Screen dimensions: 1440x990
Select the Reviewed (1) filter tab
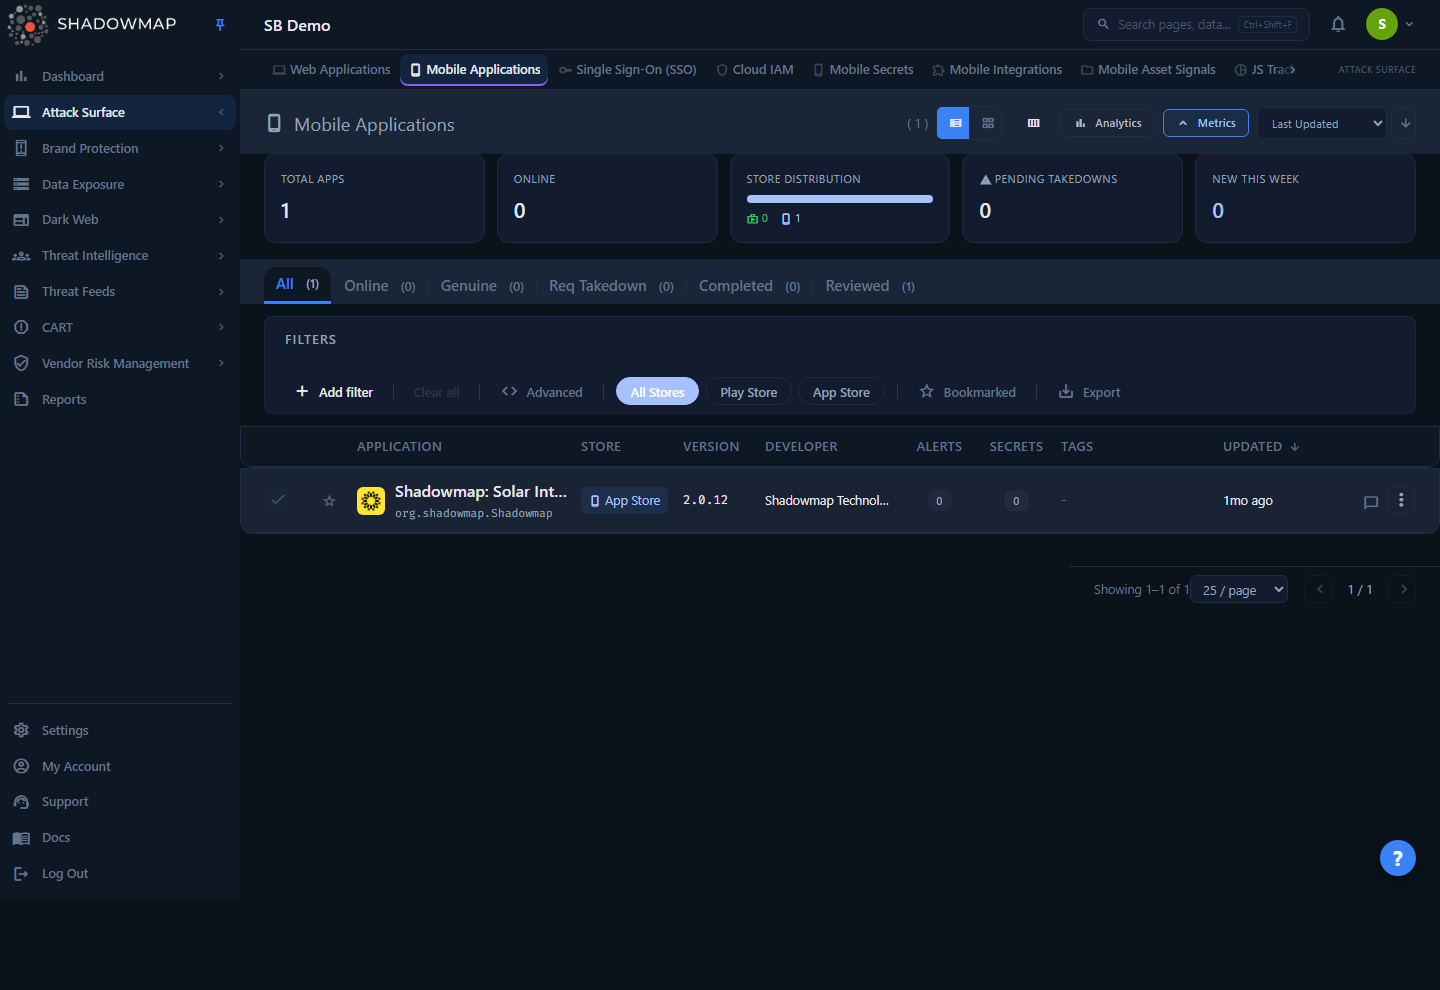click(x=870, y=286)
